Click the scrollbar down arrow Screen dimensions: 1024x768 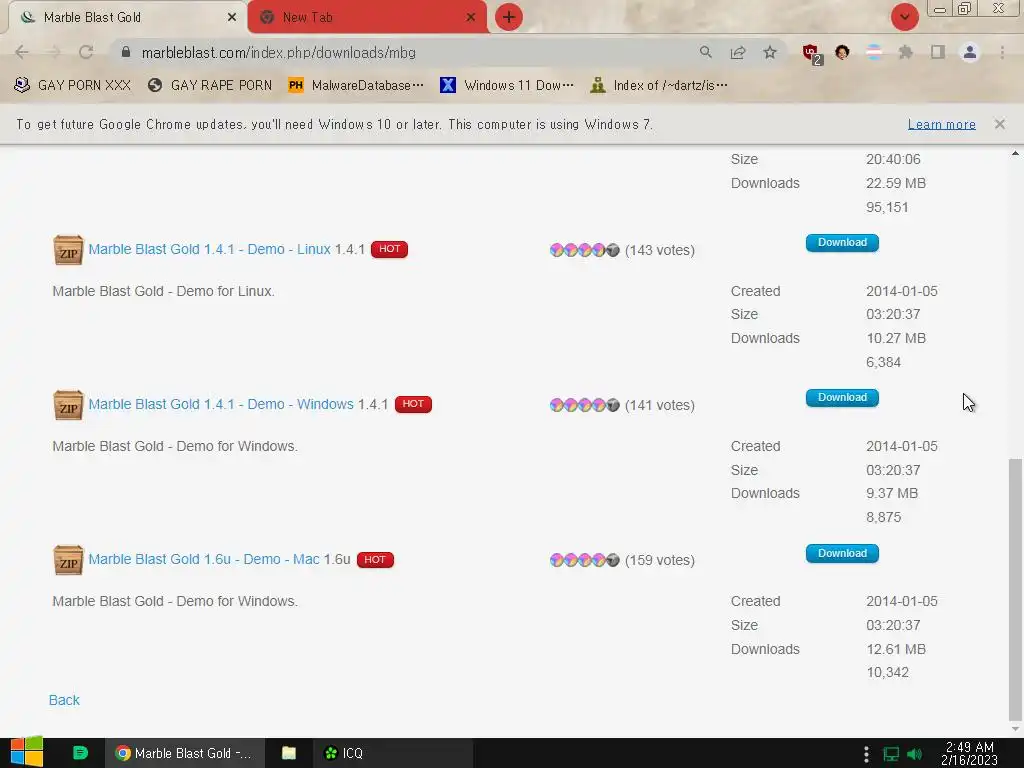point(1015,729)
